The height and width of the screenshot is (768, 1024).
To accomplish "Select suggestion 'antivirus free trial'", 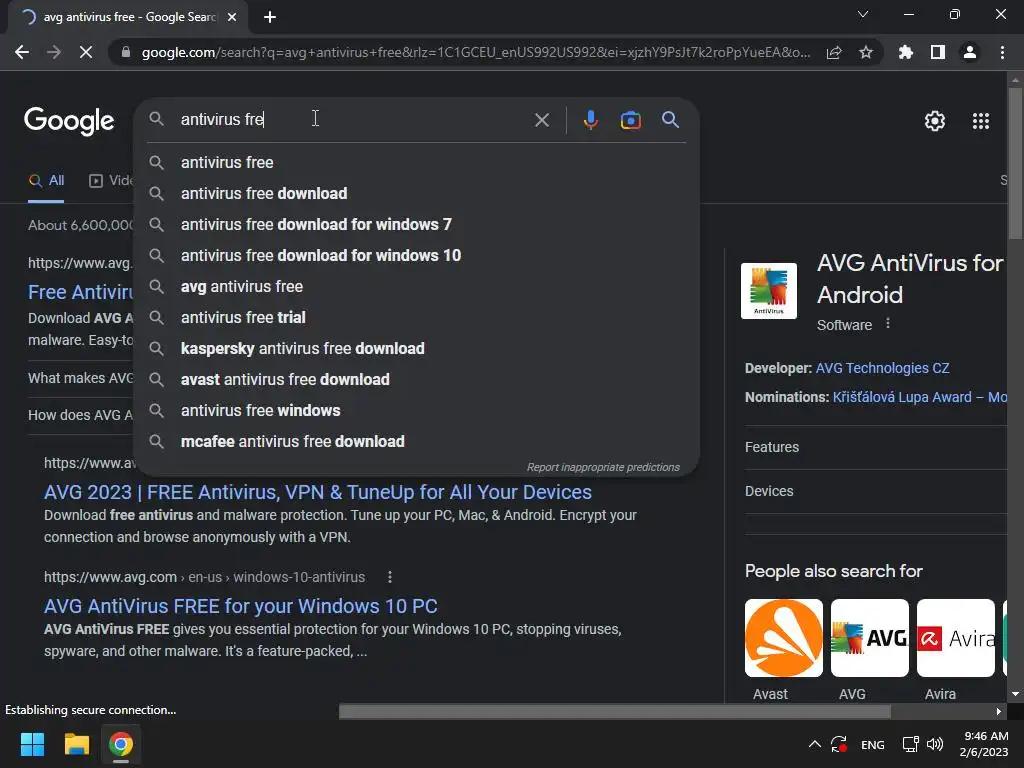I will [417, 317].
